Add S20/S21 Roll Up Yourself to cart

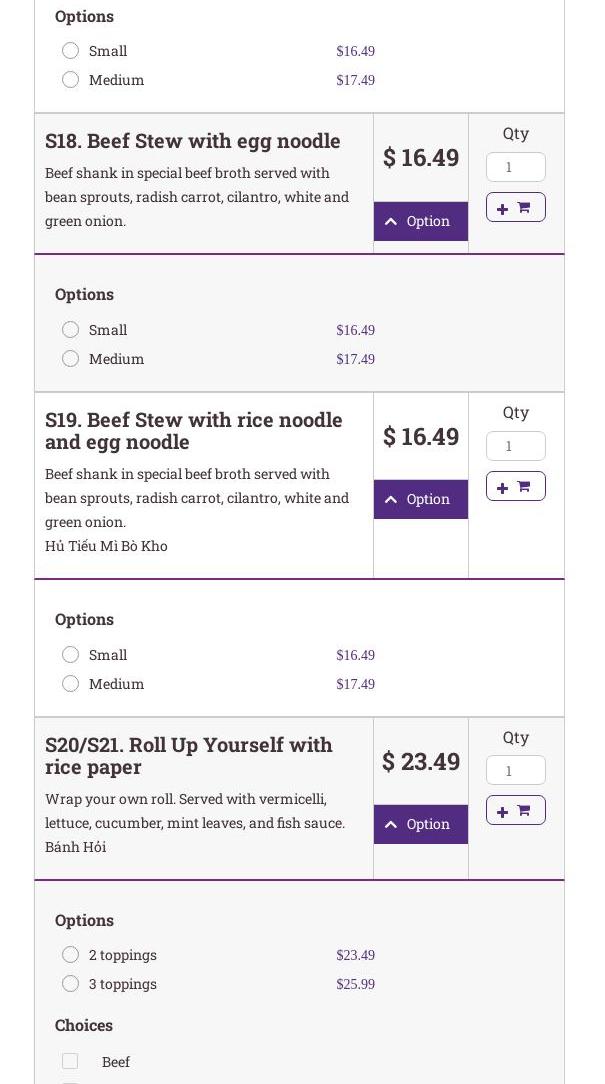515,810
